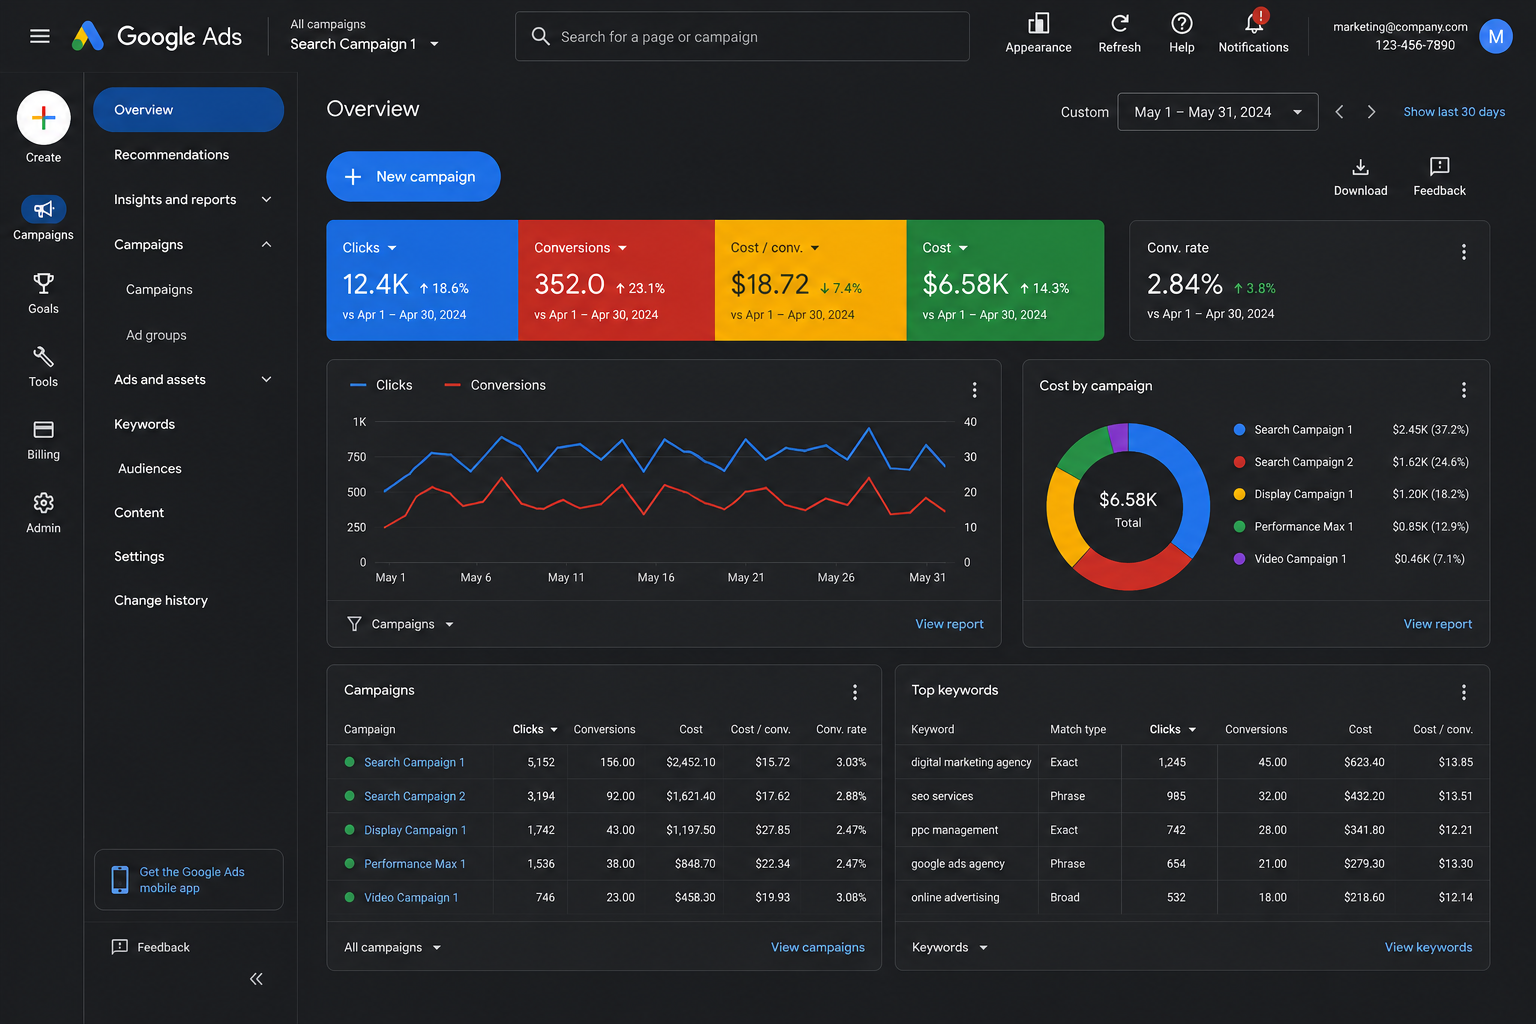Viewport: 1536px width, 1024px height.
Task: Open Conv. rate card options menu
Action: click(1463, 252)
